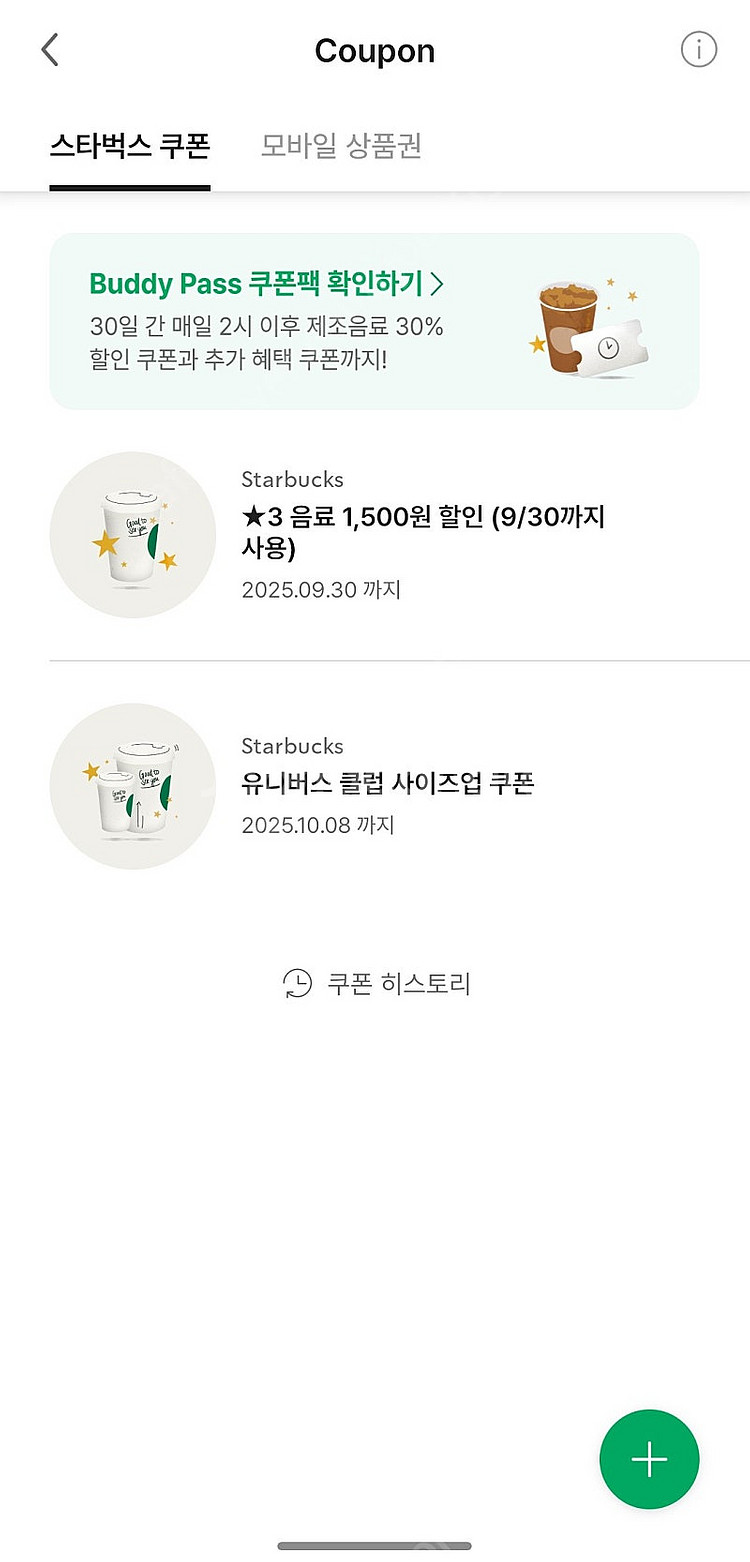Tap the 1,500원 discount coupon cup image
Screen dimensions: 750x1562
[133, 535]
